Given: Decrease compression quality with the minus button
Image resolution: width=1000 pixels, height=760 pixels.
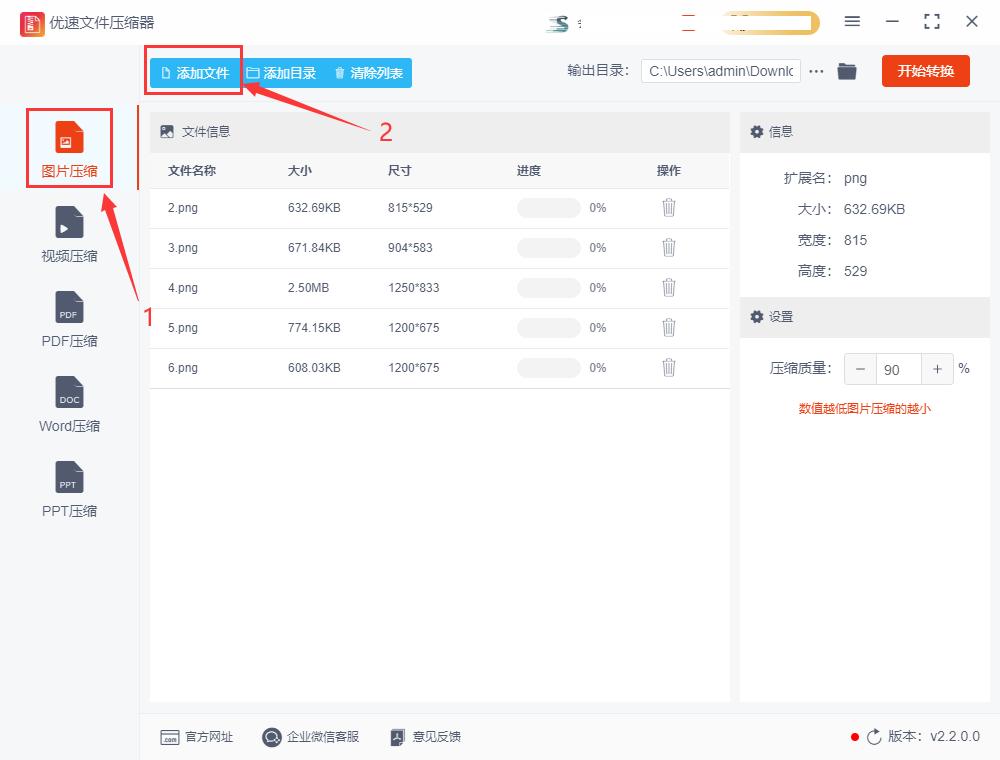Looking at the screenshot, I should coord(860,369).
